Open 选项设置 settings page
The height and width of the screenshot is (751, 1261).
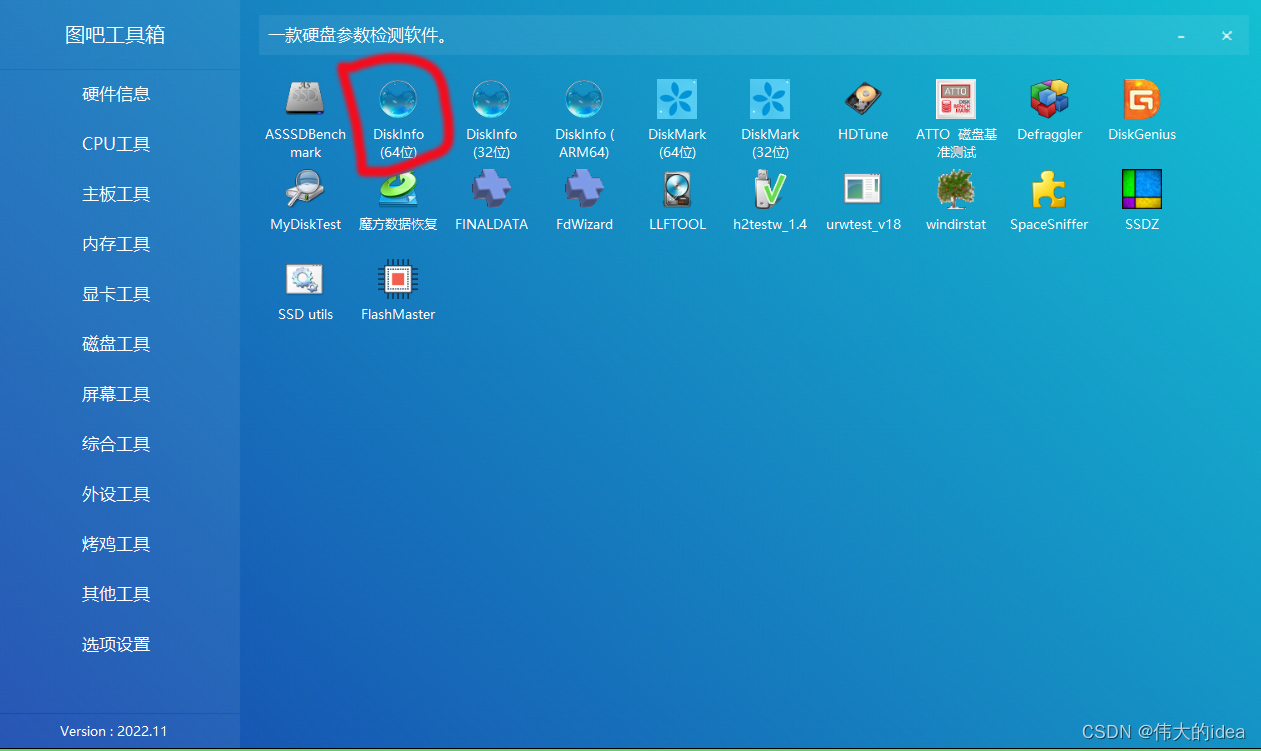tap(116, 644)
